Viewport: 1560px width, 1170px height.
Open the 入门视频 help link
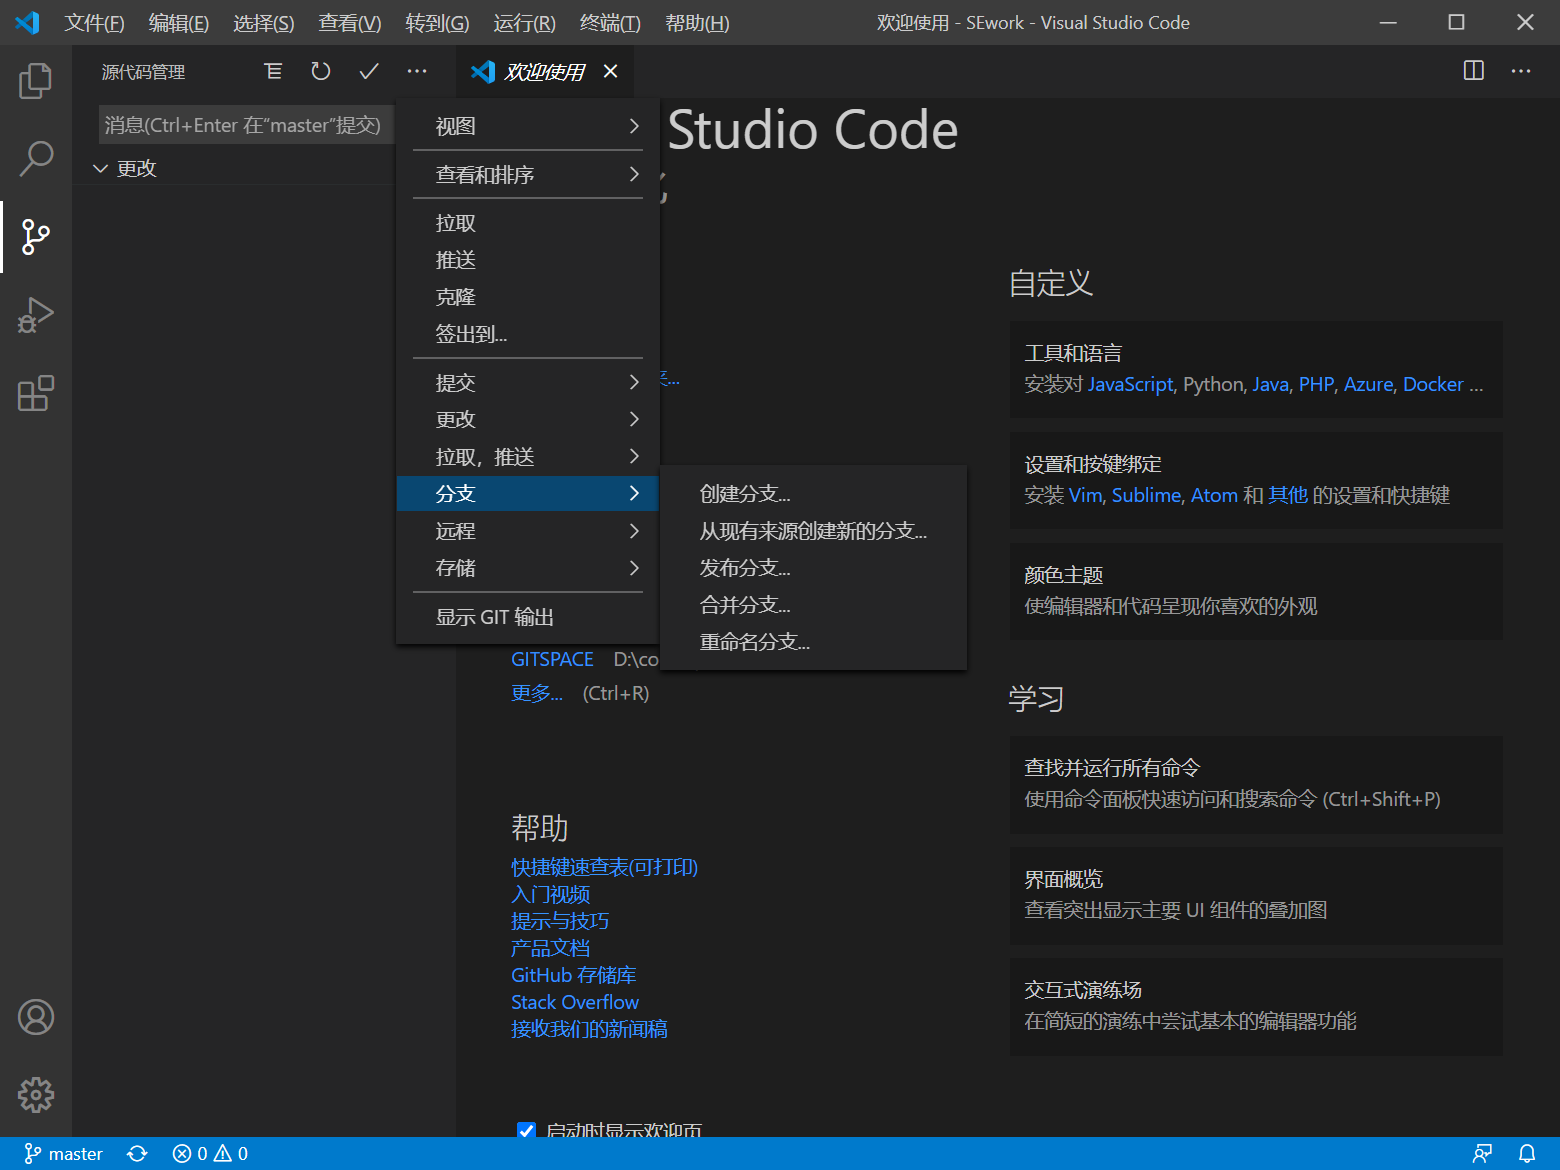click(x=550, y=894)
